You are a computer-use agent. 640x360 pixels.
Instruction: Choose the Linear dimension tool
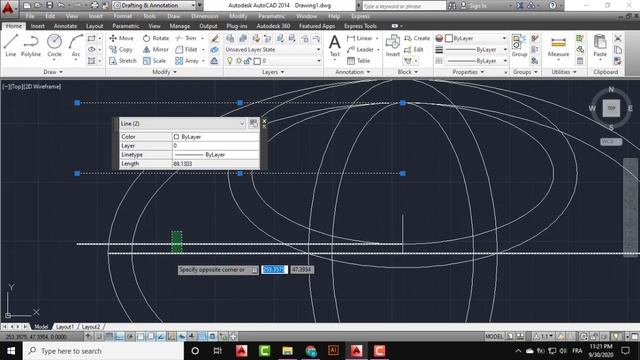coord(360,38)
